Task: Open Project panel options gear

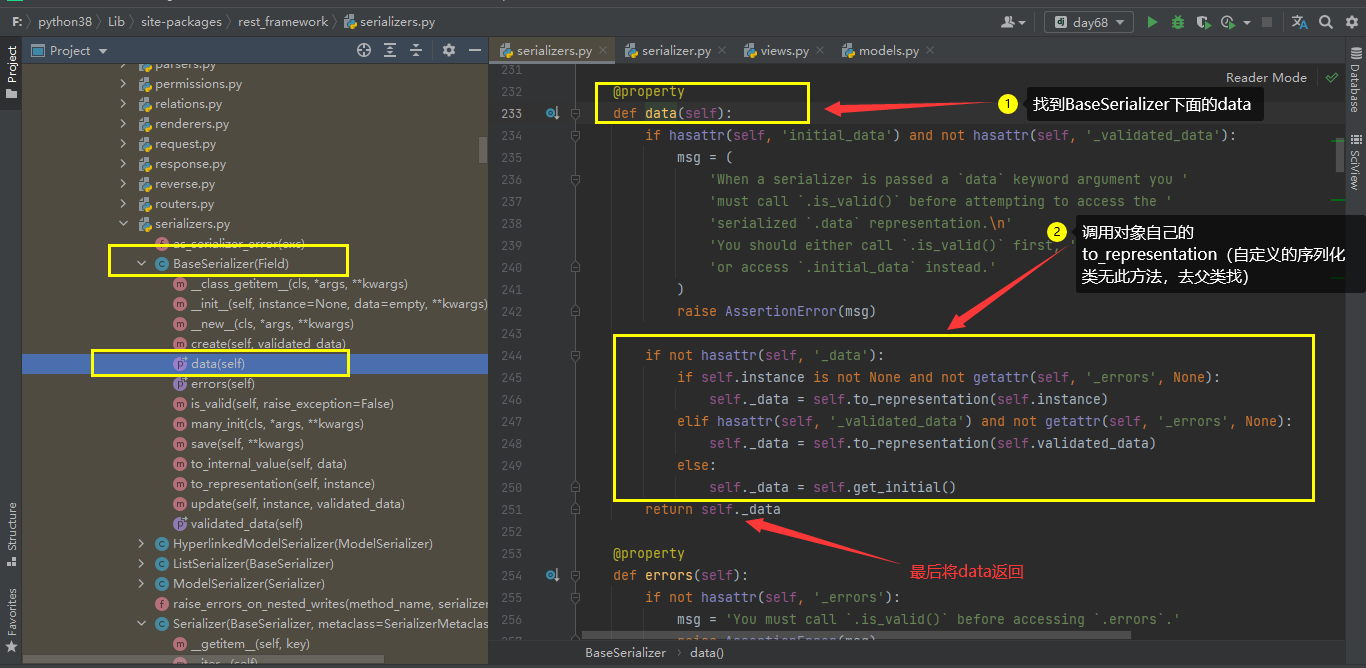Action: (448, 50)
